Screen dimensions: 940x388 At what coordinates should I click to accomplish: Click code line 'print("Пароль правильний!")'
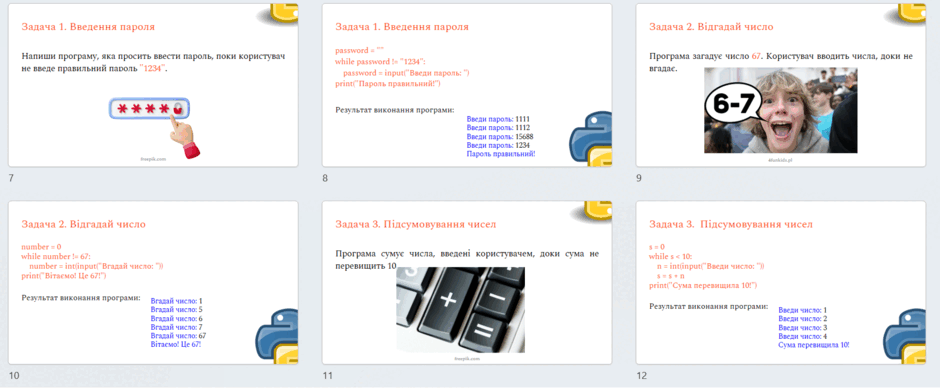tap(388, 83)
